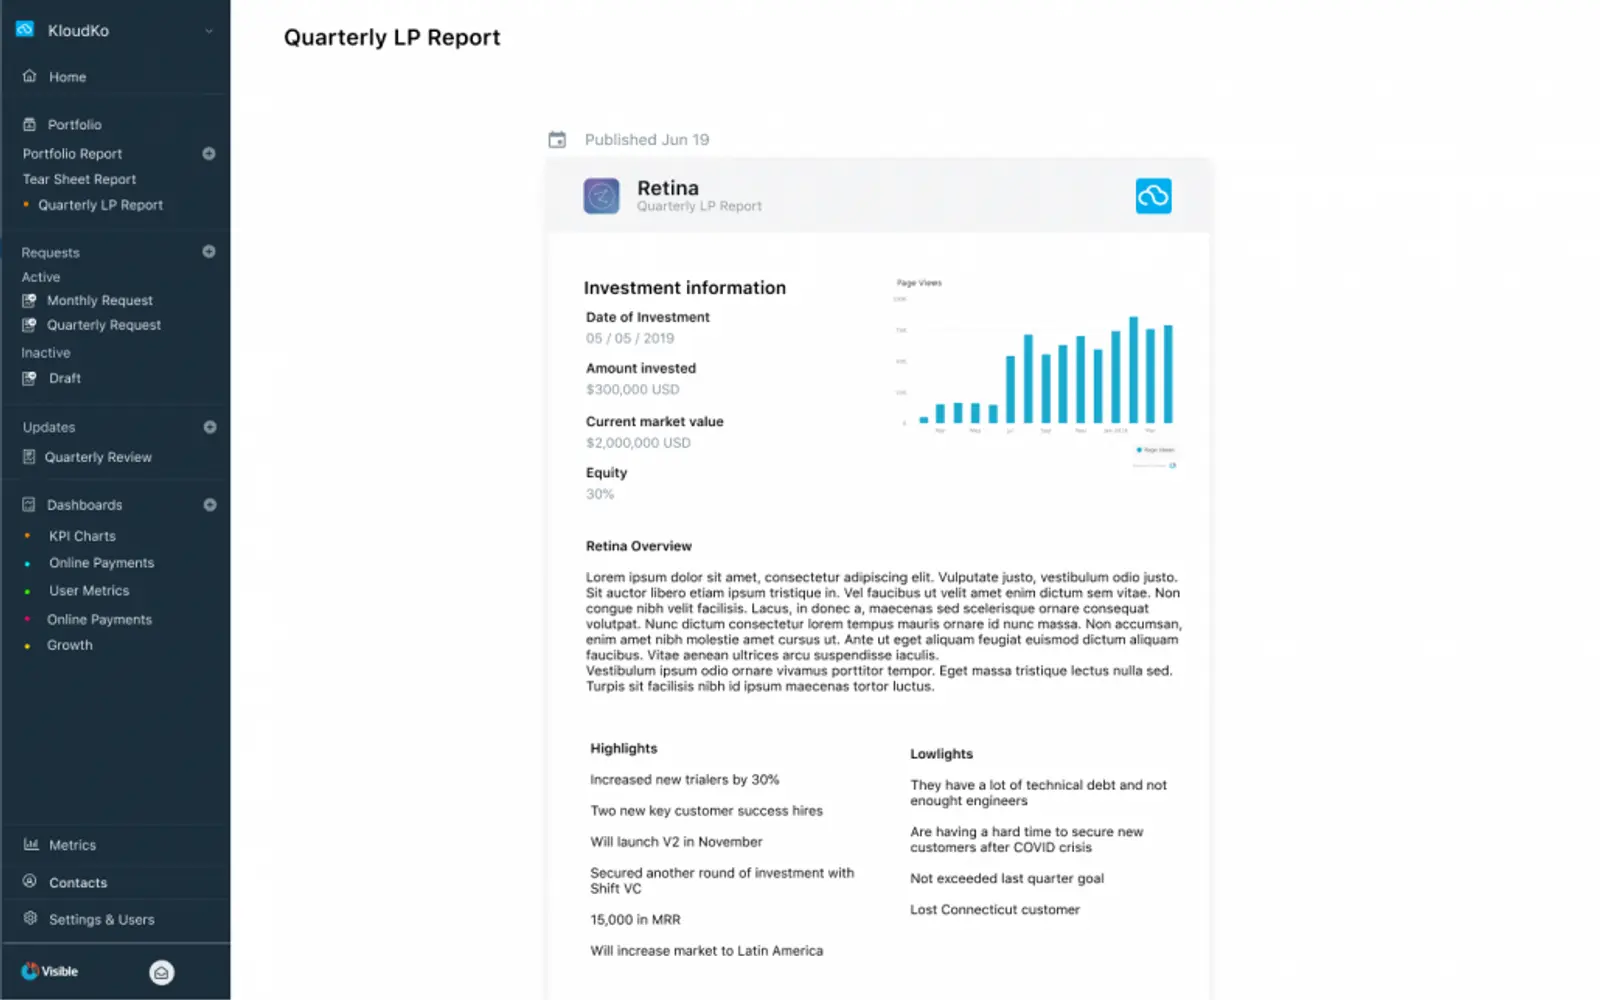Open Portfolio Report in the sidebar

[x=72, y=154]
